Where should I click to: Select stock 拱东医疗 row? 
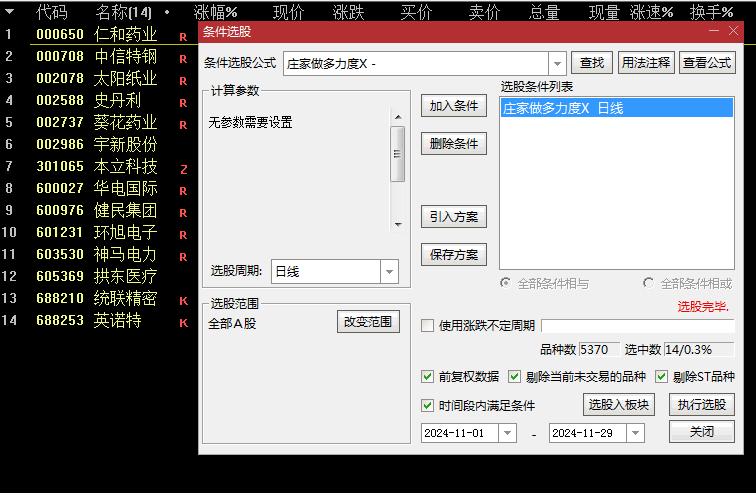pos(99,276)
